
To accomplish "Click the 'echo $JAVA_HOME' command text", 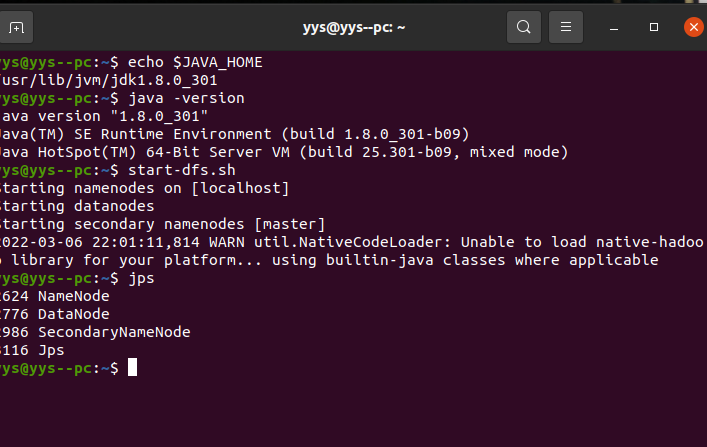I will (195, 62).
